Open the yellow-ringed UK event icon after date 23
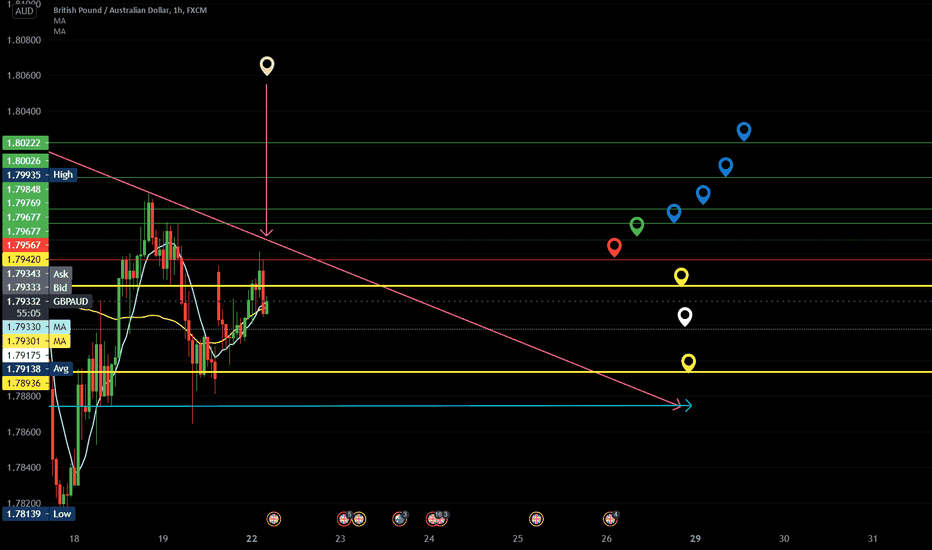This screenshot has width=932, height=550. coord(358,519)
